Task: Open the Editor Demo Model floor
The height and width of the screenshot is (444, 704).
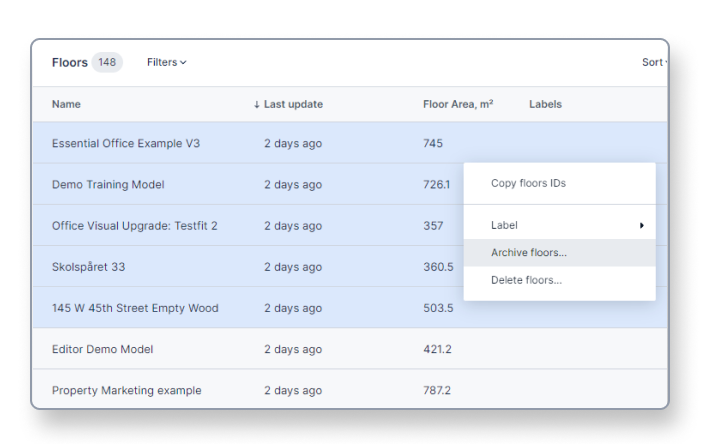Action: click(x=102, y=349)
